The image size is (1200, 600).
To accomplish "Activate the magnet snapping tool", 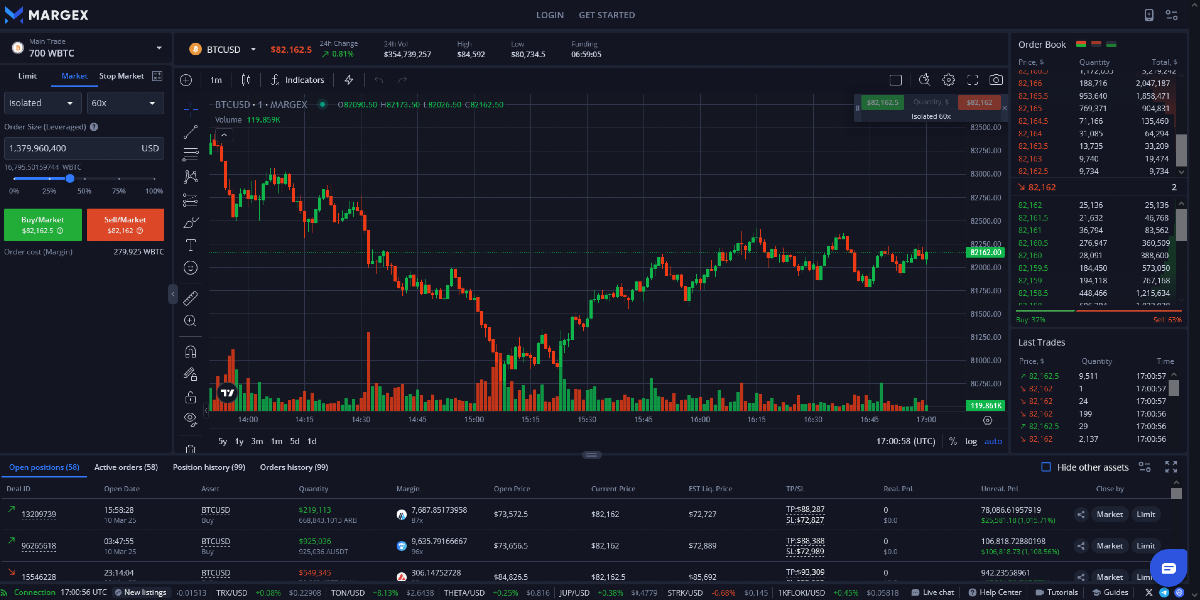I will pos(190,351).
